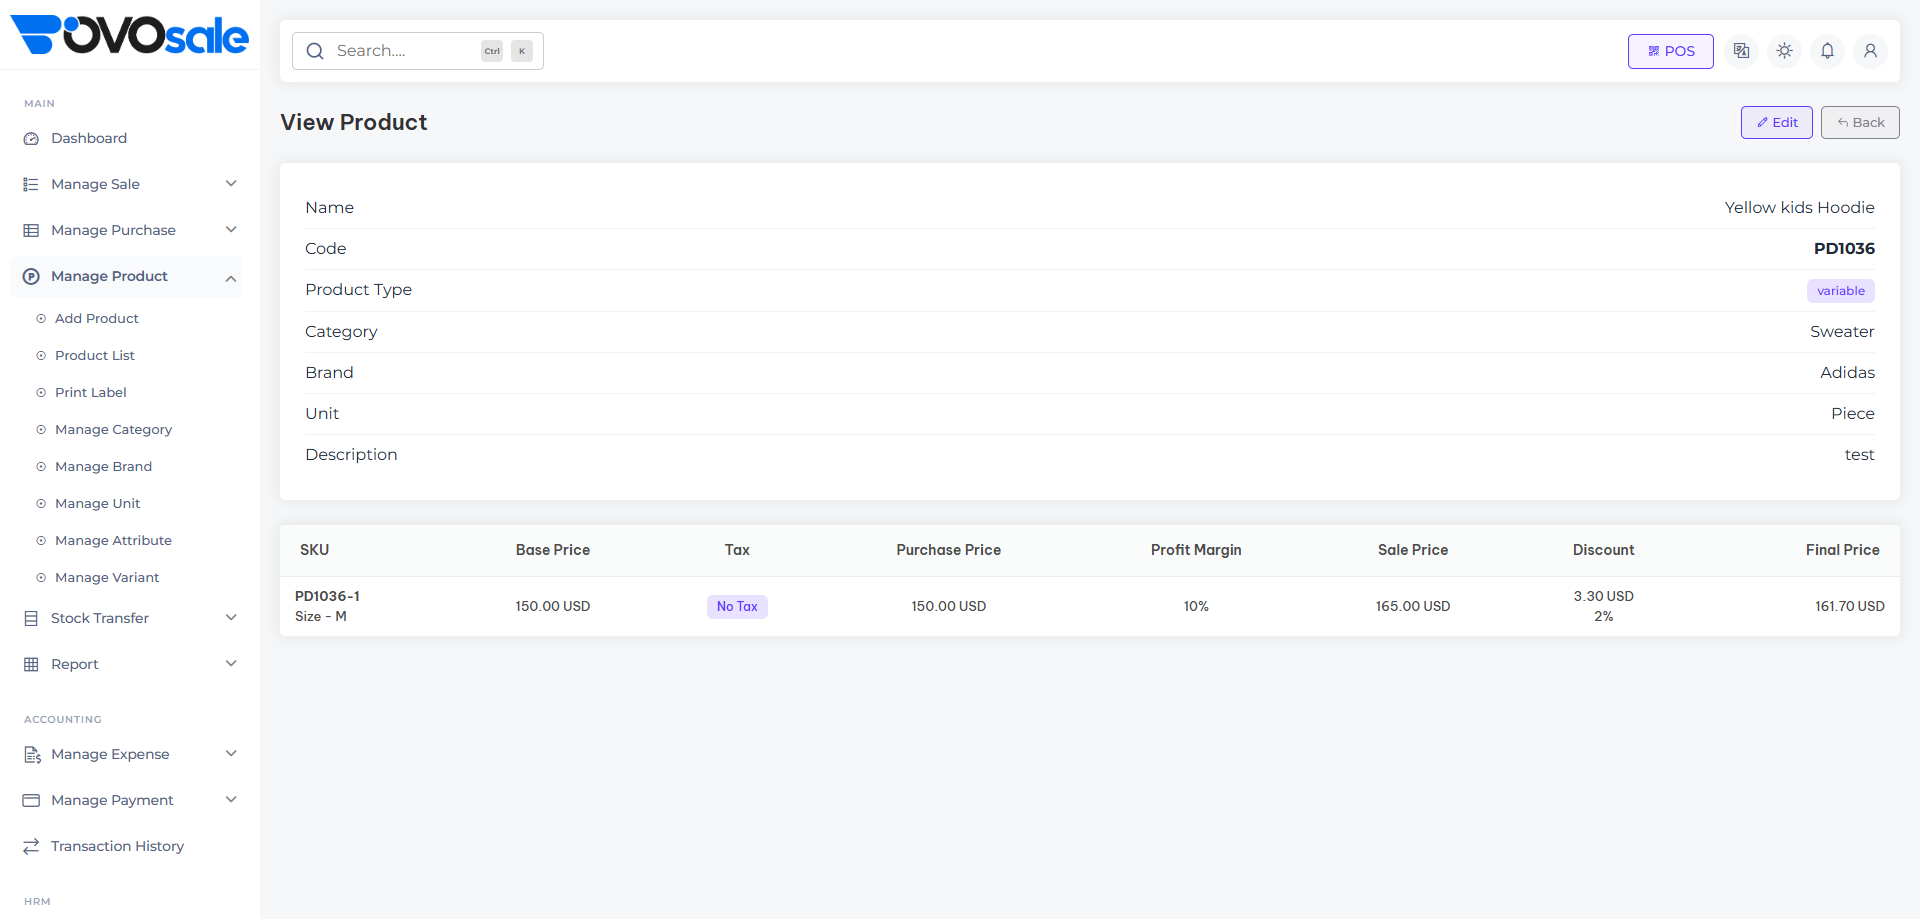This screenshot has width=1920, height=919.
Task: Click the Back button
Action: (x=1860, y=123)
